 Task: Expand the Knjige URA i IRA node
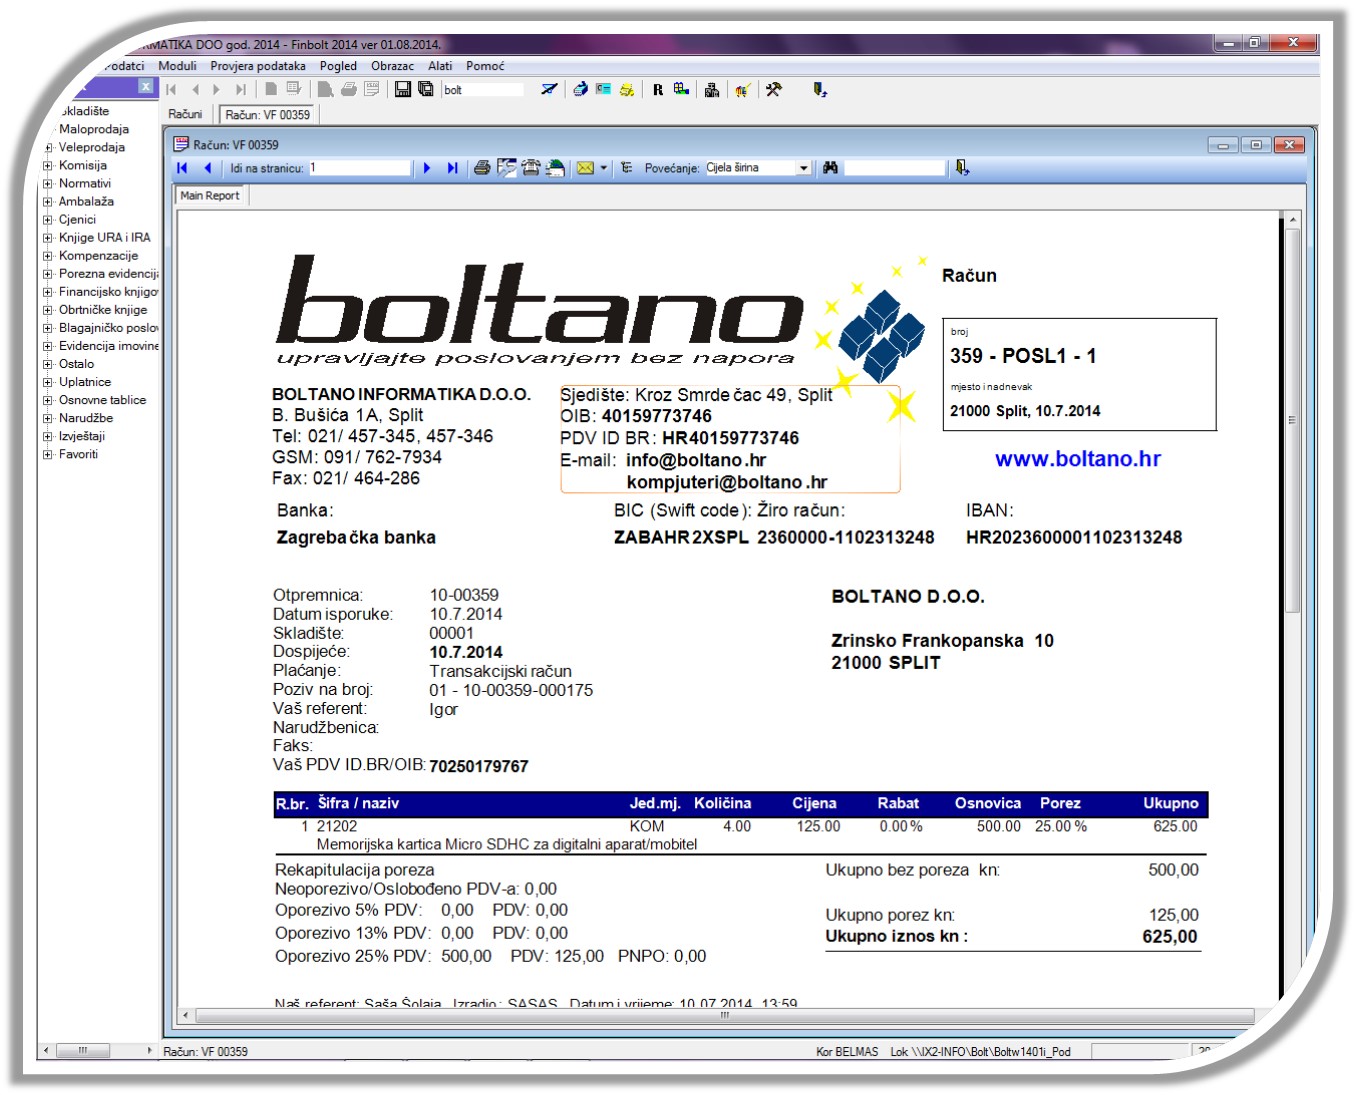(x=48, y=238)
